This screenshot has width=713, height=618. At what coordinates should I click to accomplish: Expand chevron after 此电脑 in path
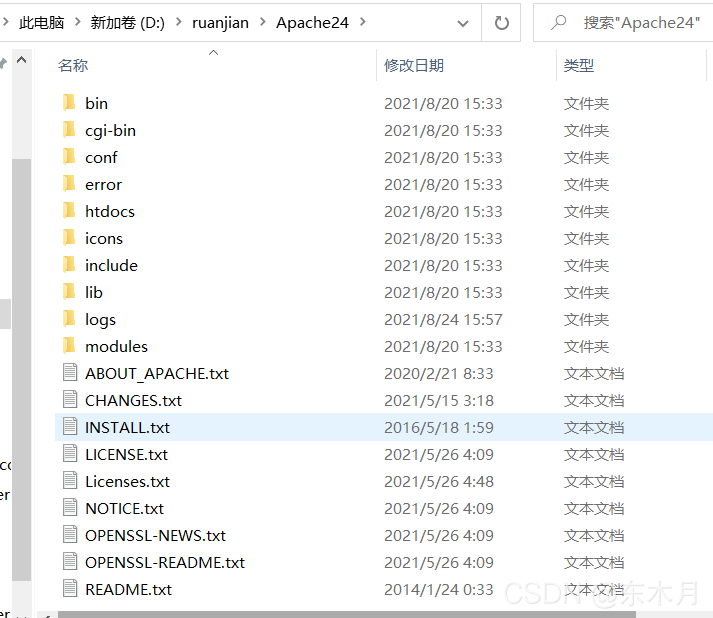tap(77, 22)
